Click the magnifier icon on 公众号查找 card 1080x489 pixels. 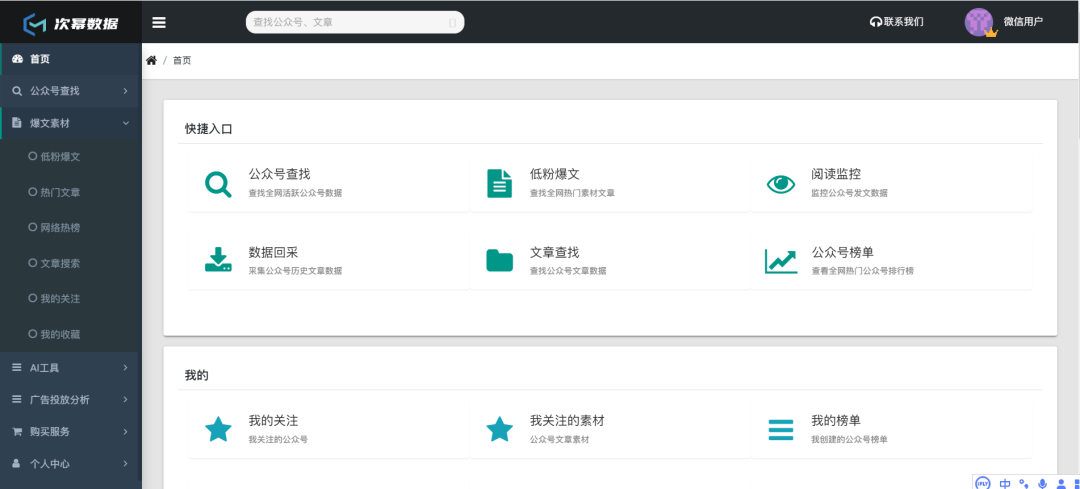[x=218, y=184]
